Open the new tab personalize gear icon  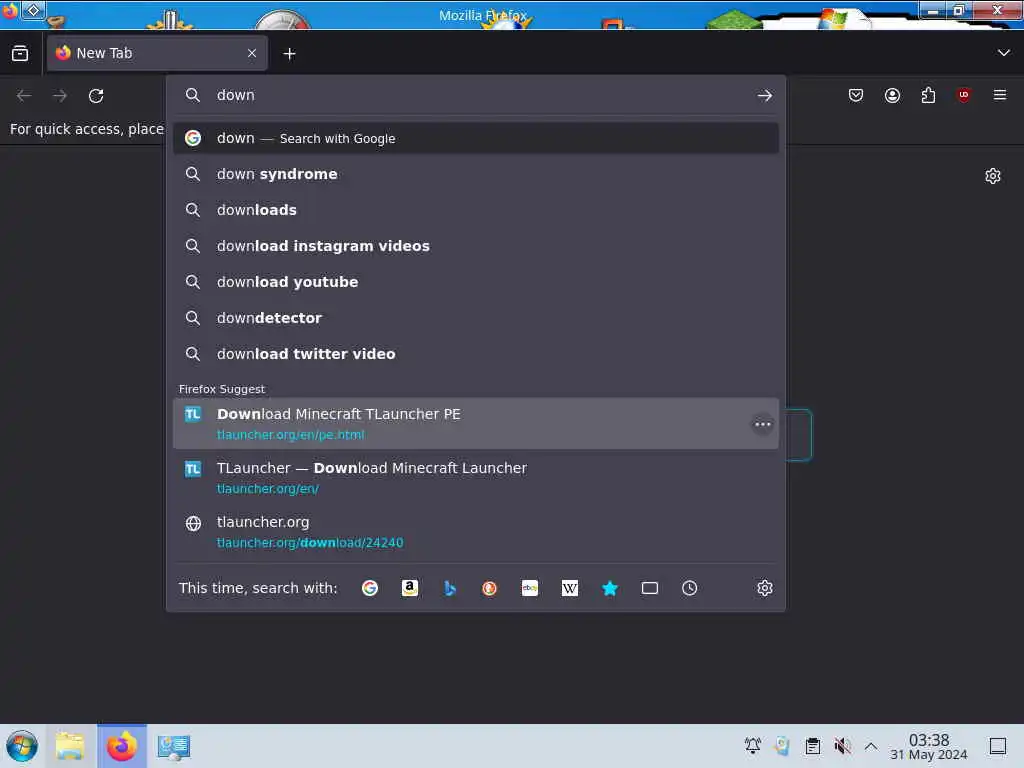click(x=993, y=176)
